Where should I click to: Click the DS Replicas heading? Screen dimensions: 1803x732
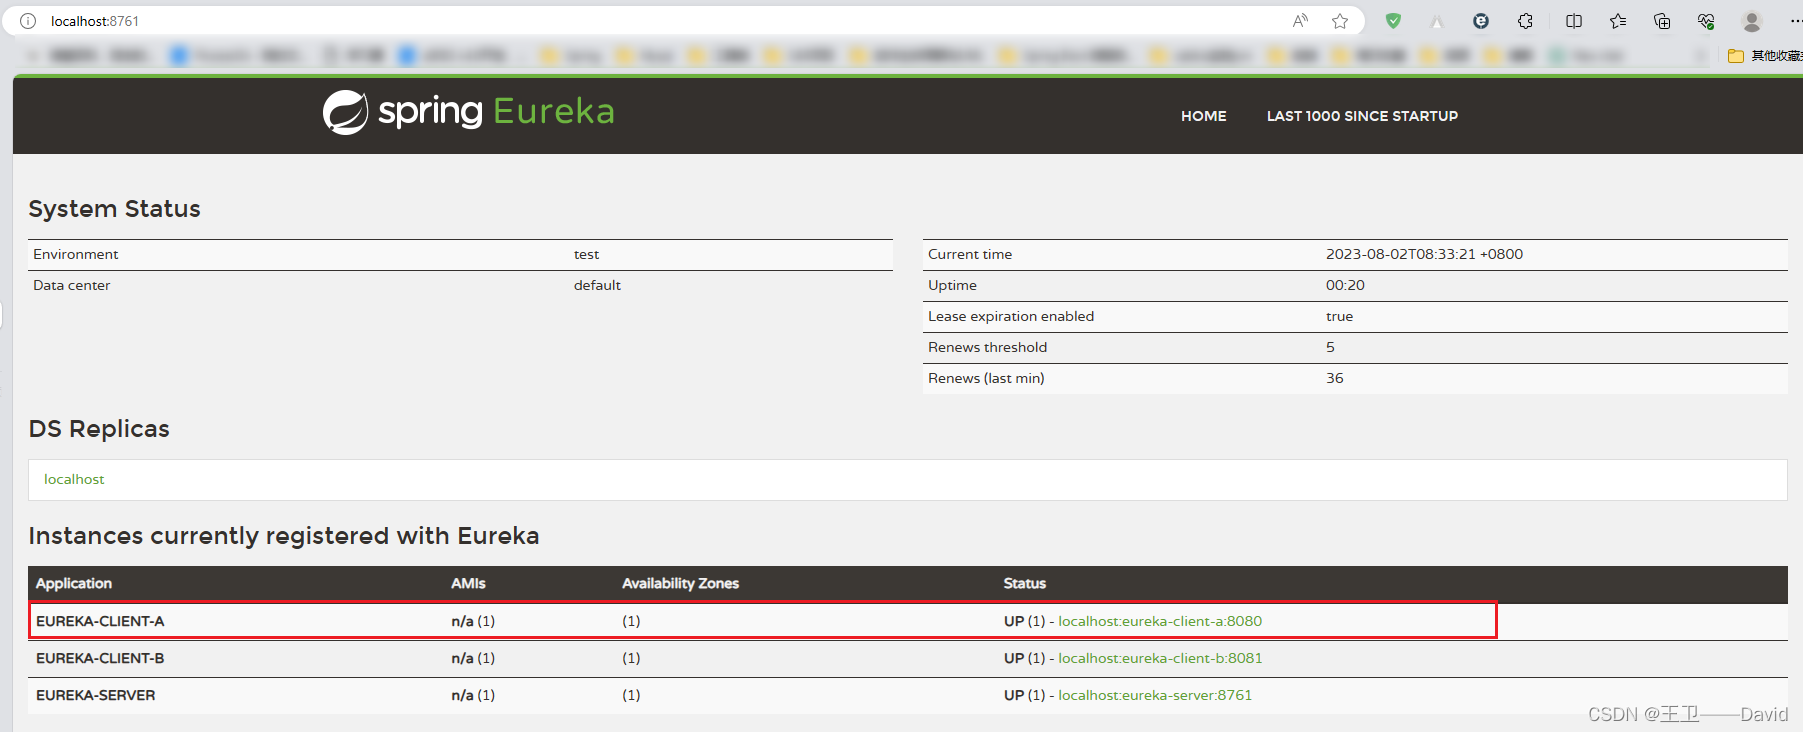pyautogui.click(x=99, y=429)
